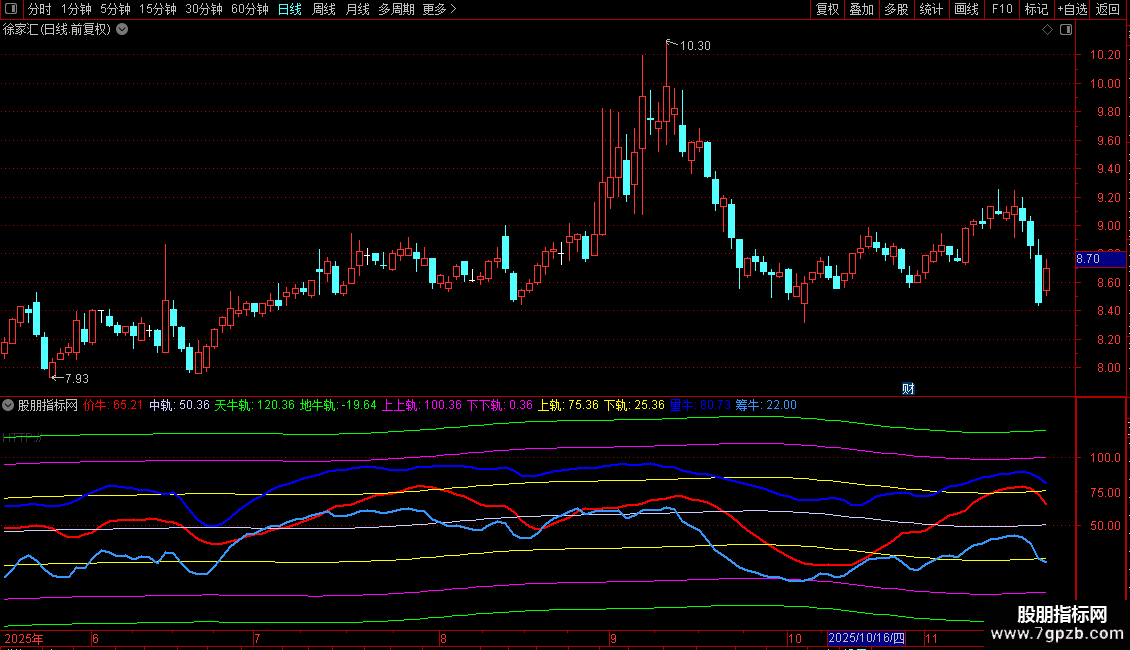Screen dimensions: 1130x650
Task: Click the diamond icon above price axis
Action: click(1047, 29)
